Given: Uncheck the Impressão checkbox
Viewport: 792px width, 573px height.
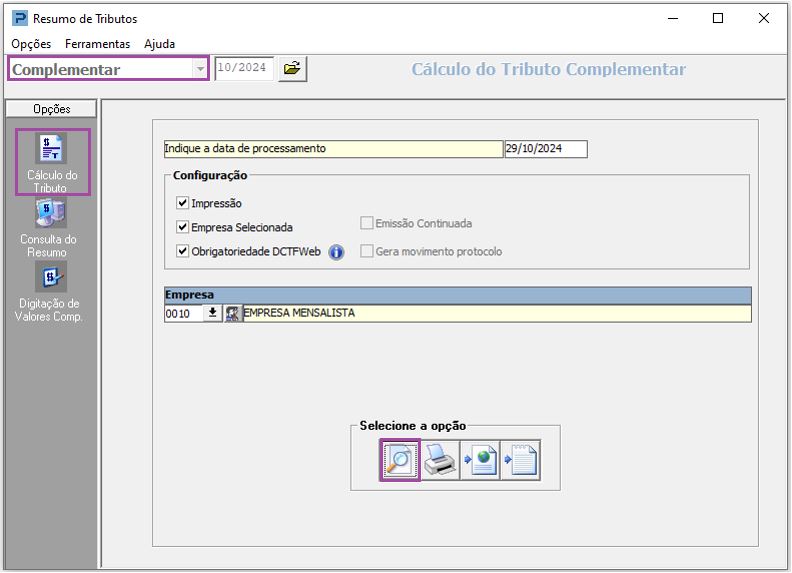Looking at the screenshot, I should pyautogui.click(x=182, y=203).
